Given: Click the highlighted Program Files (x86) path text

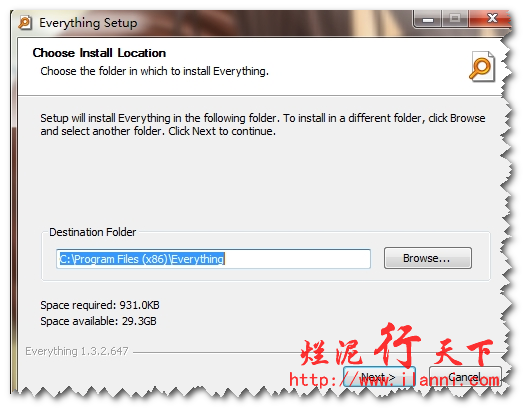Looking at the screenshot, I should (142, 259).
